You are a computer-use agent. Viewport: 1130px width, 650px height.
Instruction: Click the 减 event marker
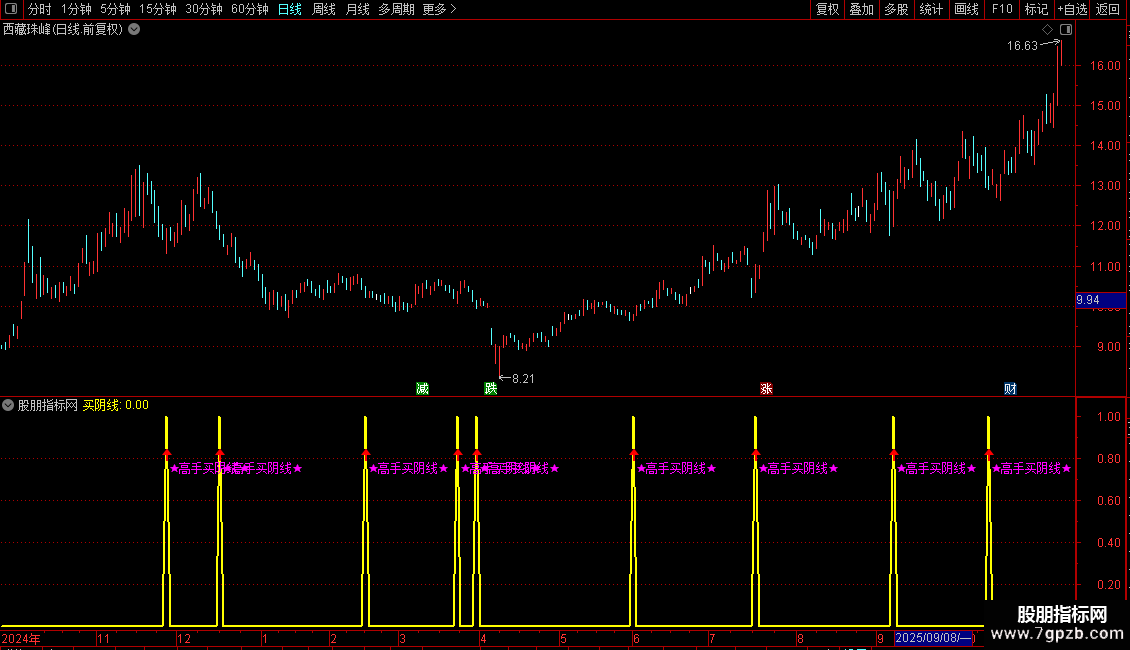pos(422,388)
